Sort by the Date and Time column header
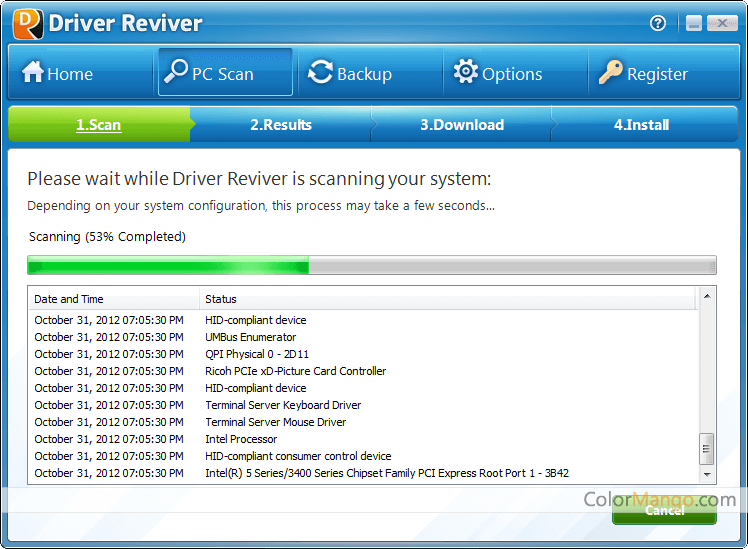The width and height of the screenshot is (748, 549). tap(114, 299)
